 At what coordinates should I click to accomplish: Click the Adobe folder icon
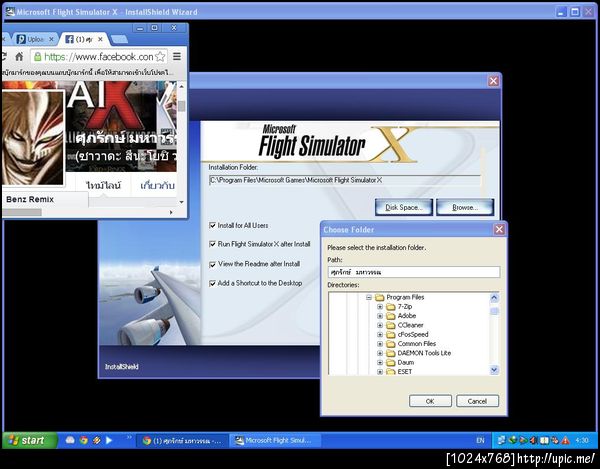coord(390,316)
